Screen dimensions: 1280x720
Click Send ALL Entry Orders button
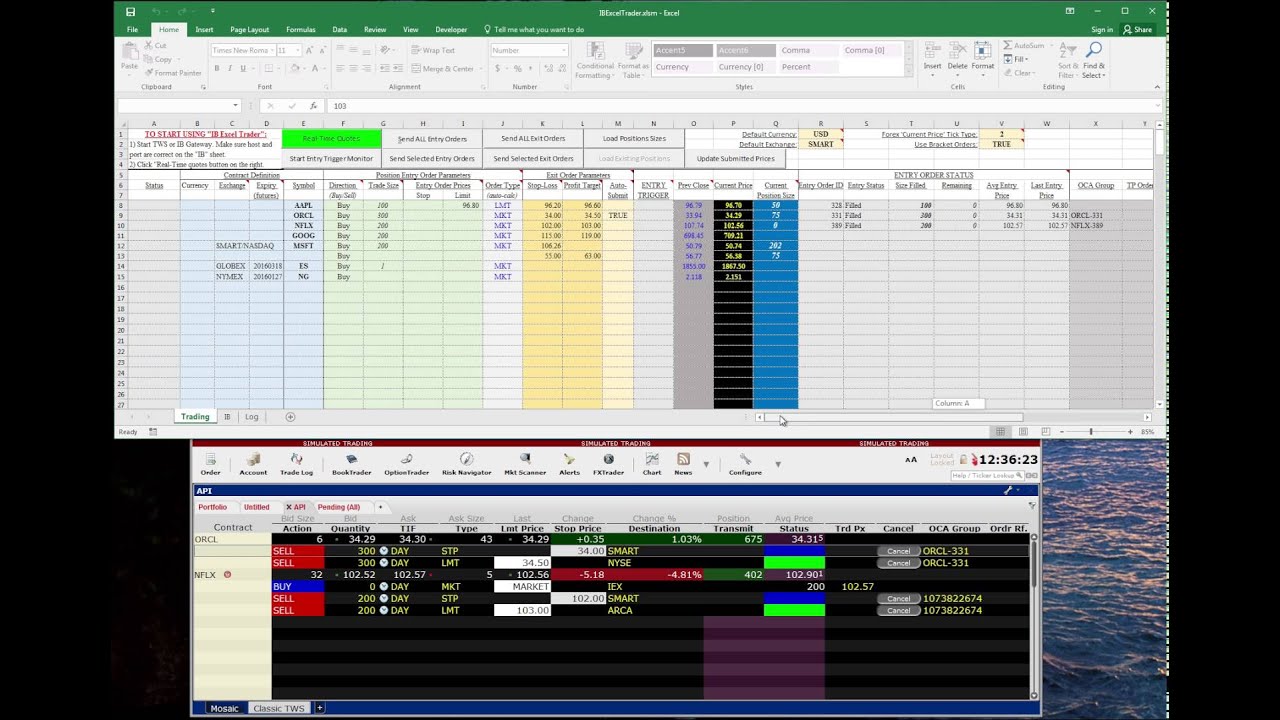[x=432, y=139]
